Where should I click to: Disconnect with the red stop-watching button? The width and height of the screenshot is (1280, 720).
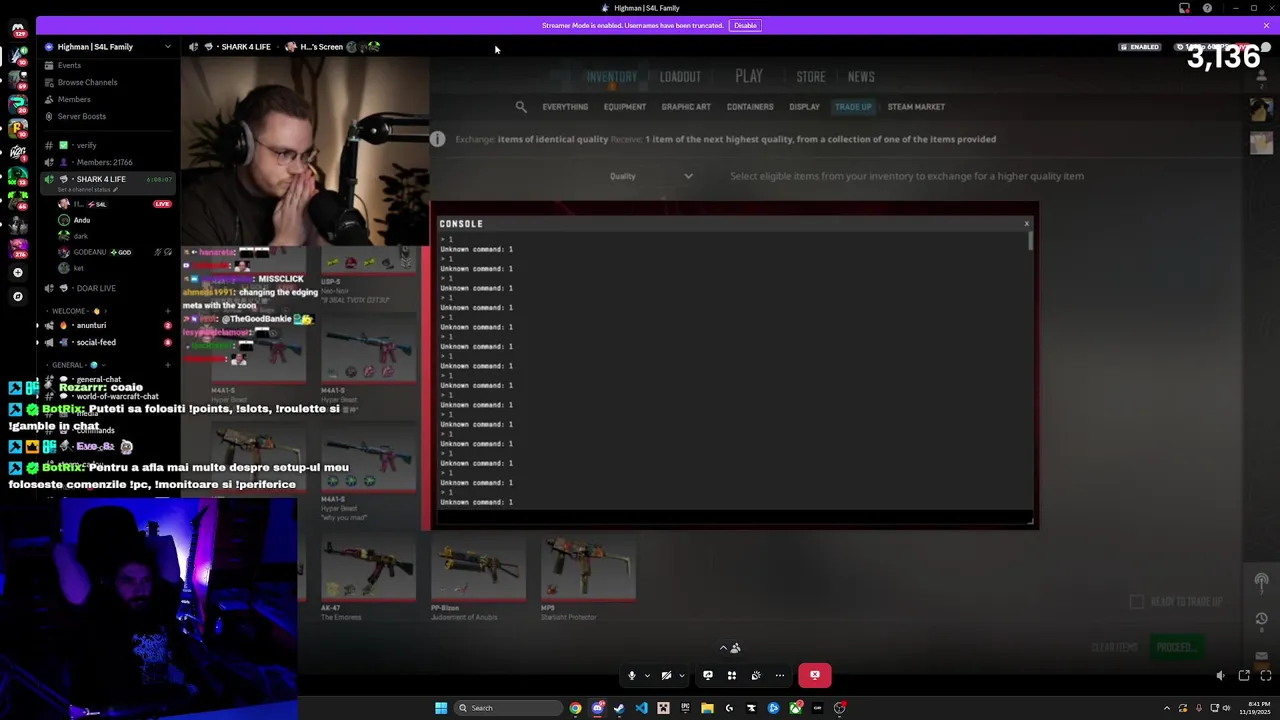(815, 675)
